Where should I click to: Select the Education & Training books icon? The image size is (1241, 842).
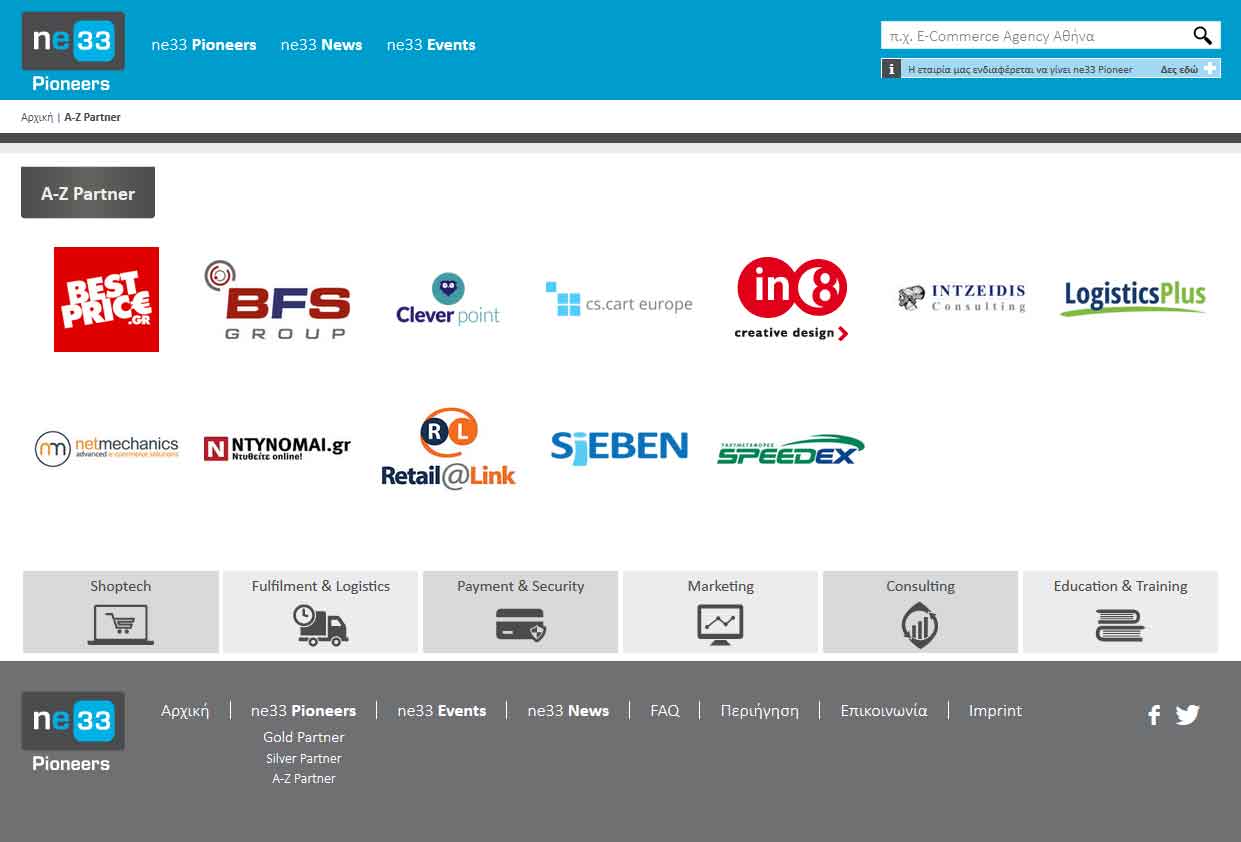(1120, 625)
